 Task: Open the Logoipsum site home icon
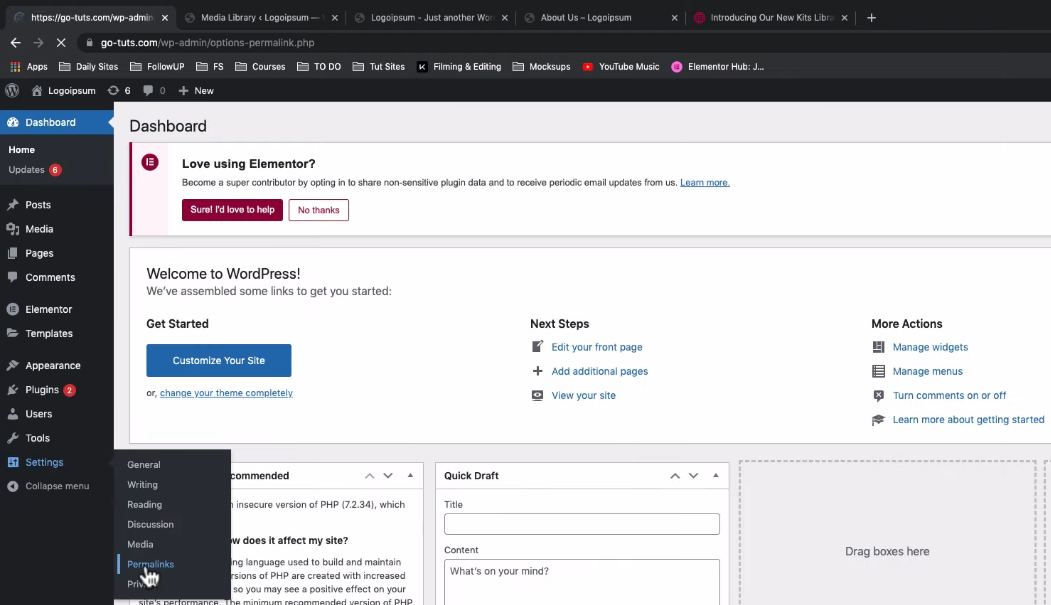(x=37, y=90)
